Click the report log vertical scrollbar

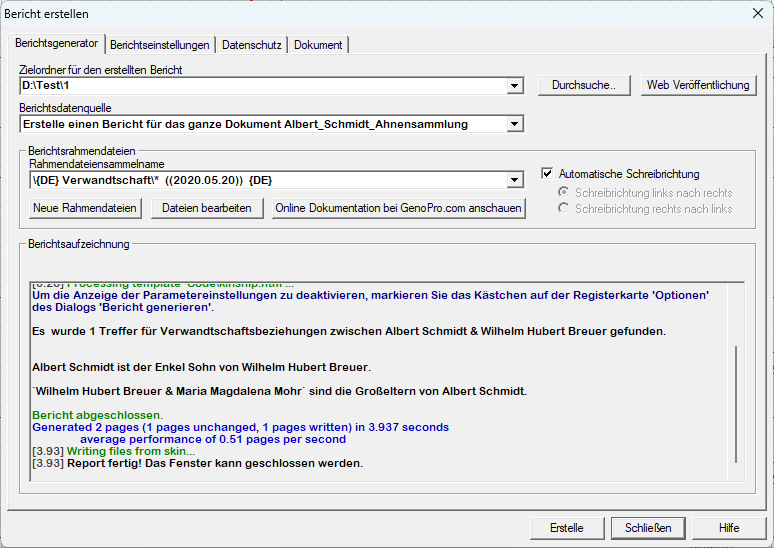coord(738,400)
